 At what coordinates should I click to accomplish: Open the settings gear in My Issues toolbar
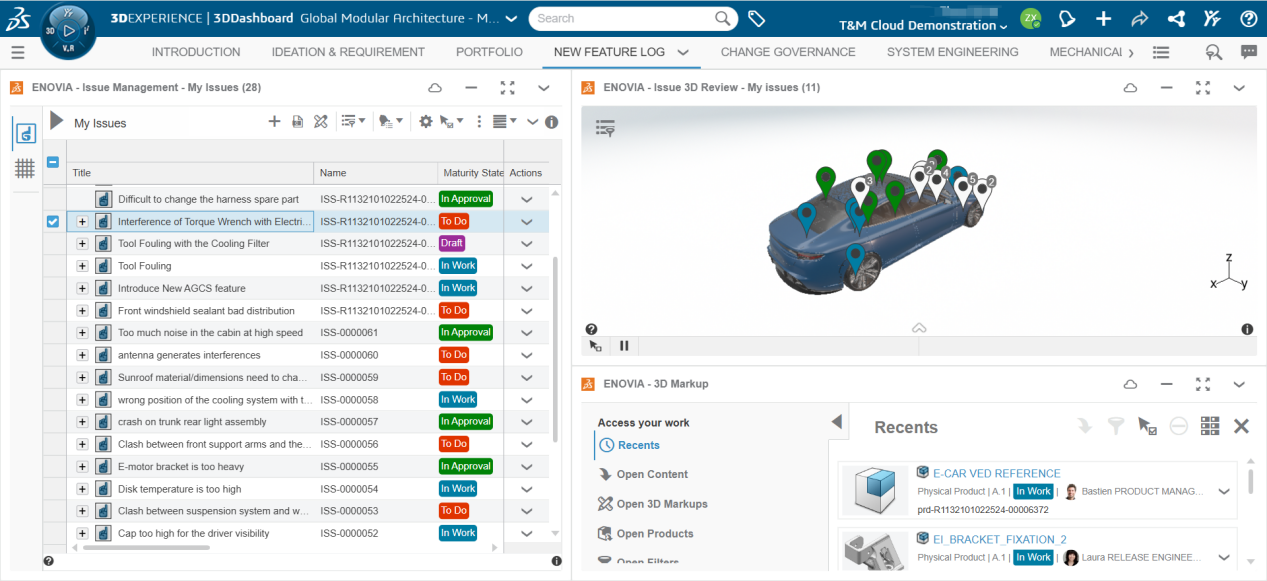(x=426, y=121)
